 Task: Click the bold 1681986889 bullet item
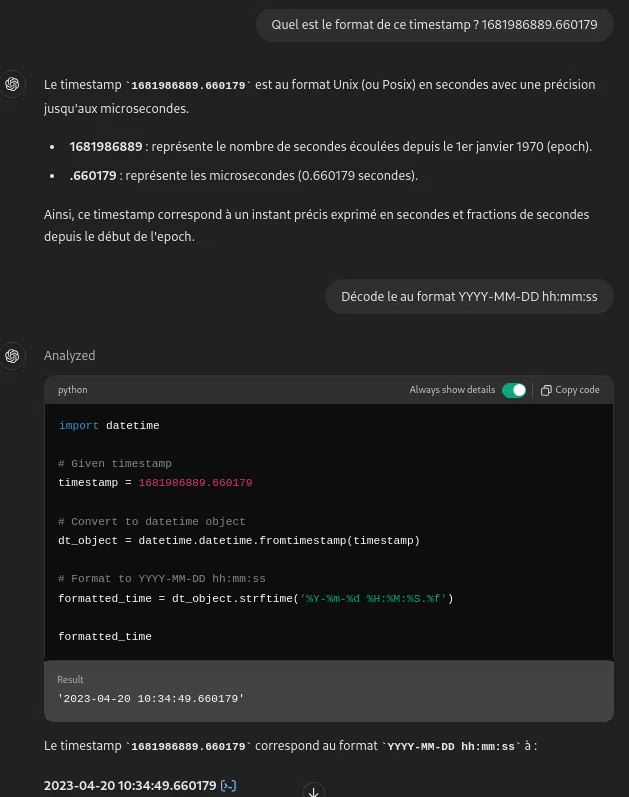[105, 147]
